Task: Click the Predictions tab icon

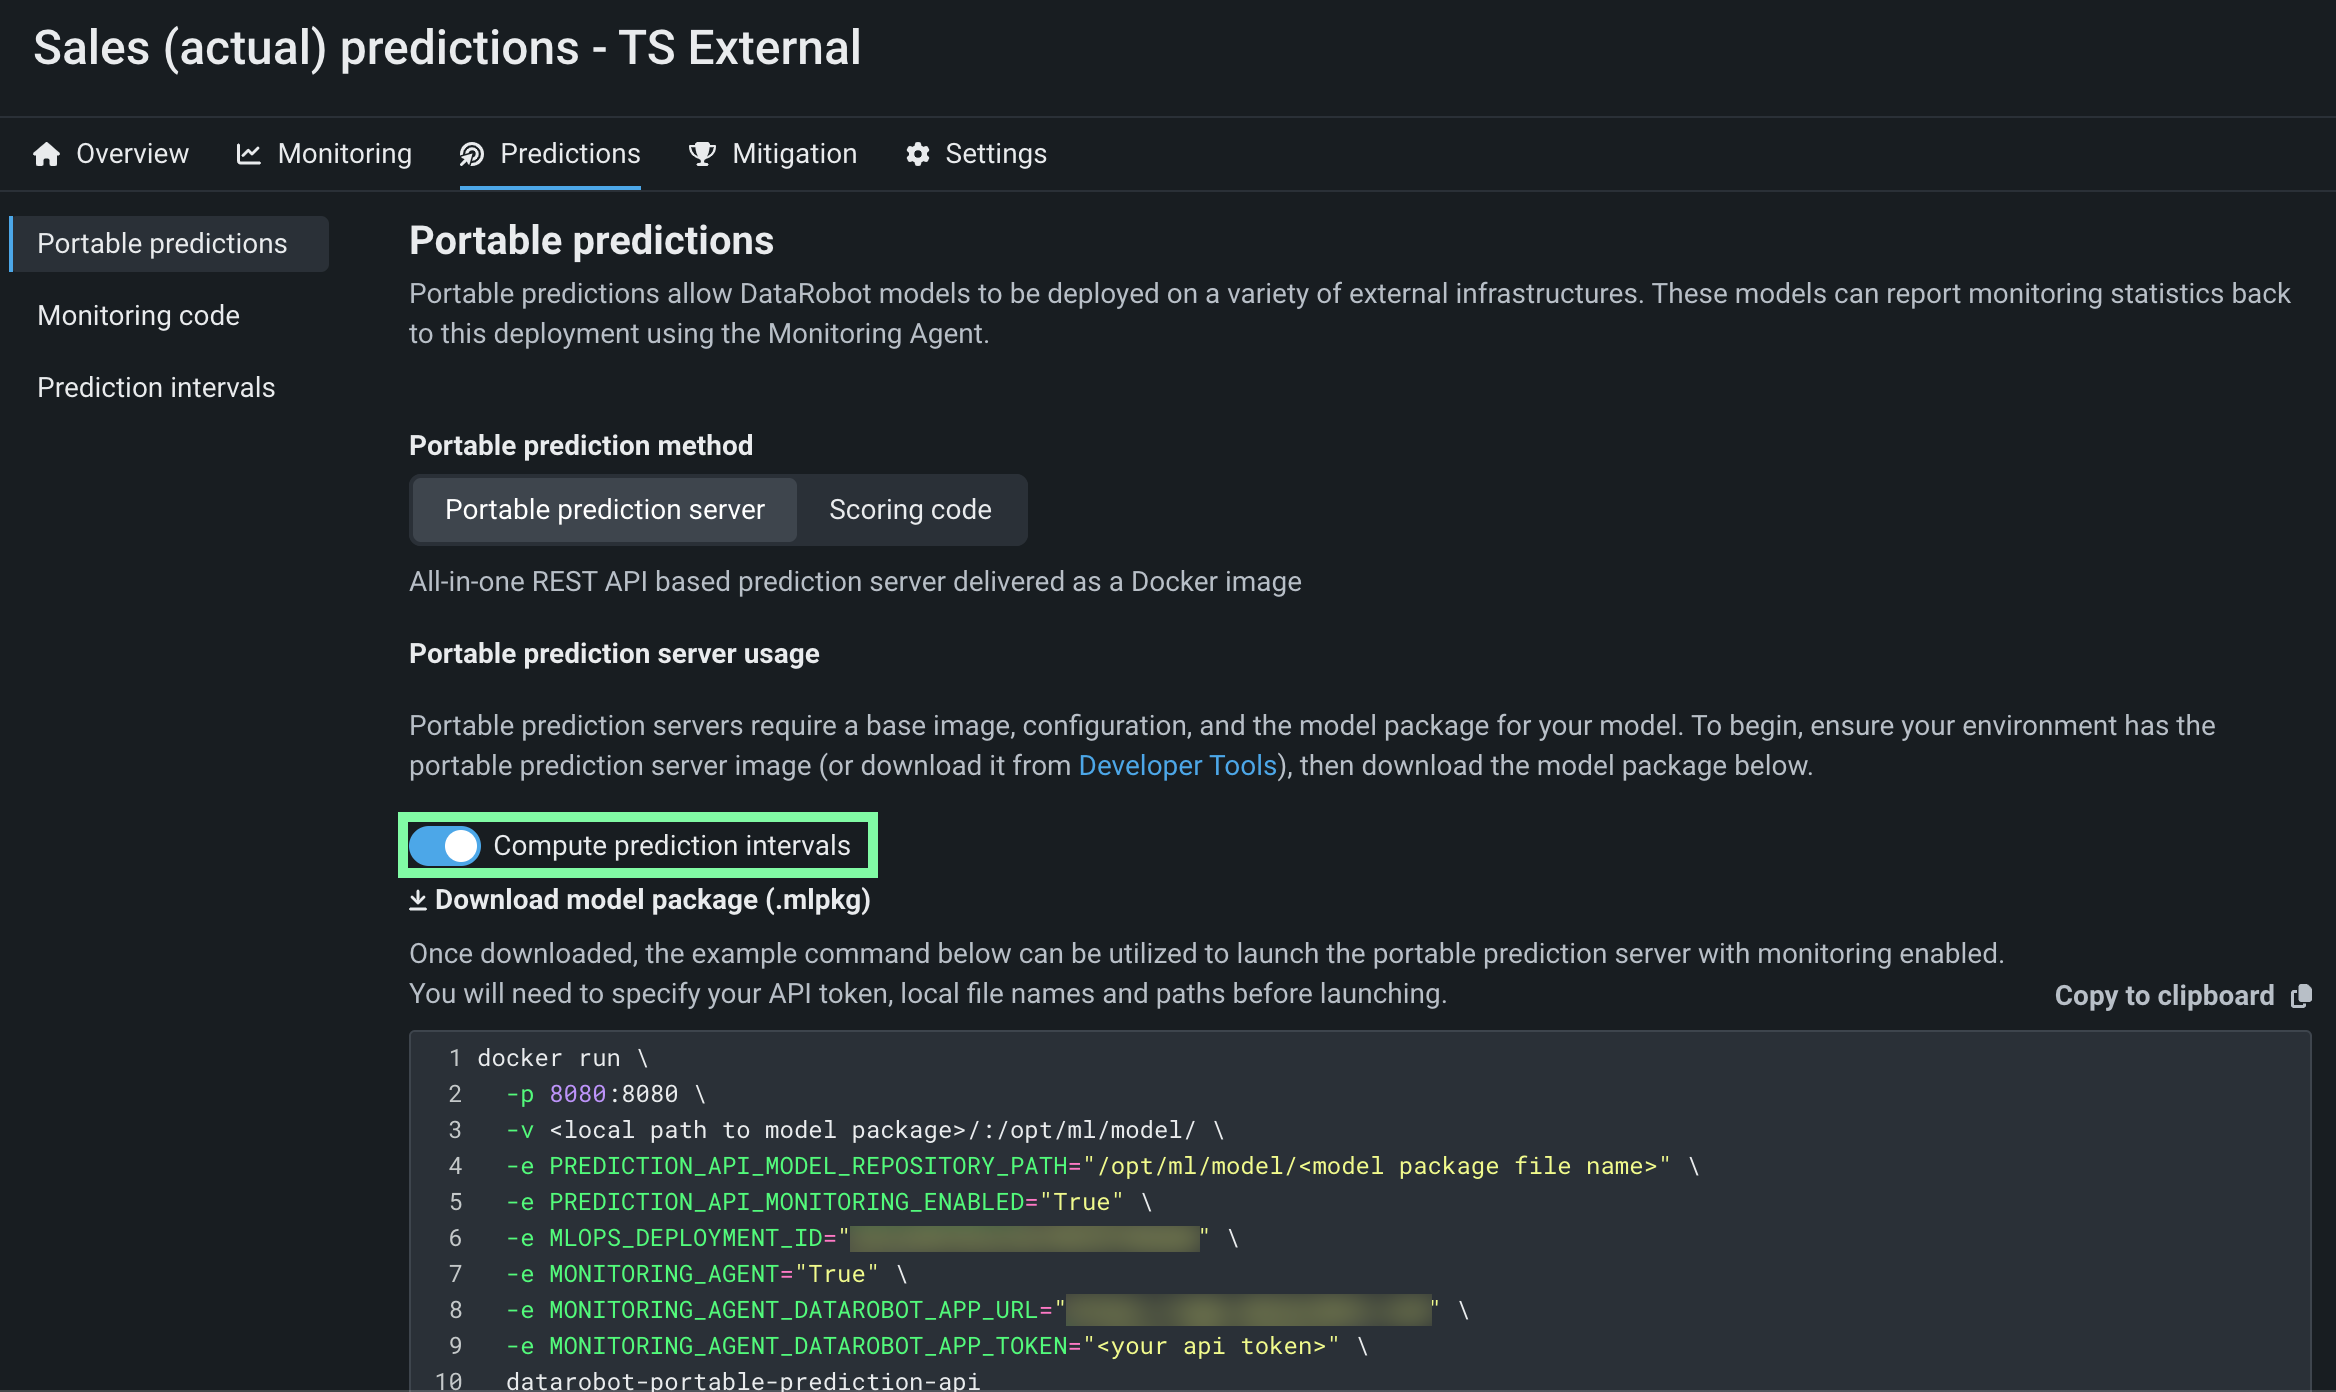Action: point(472,154)
